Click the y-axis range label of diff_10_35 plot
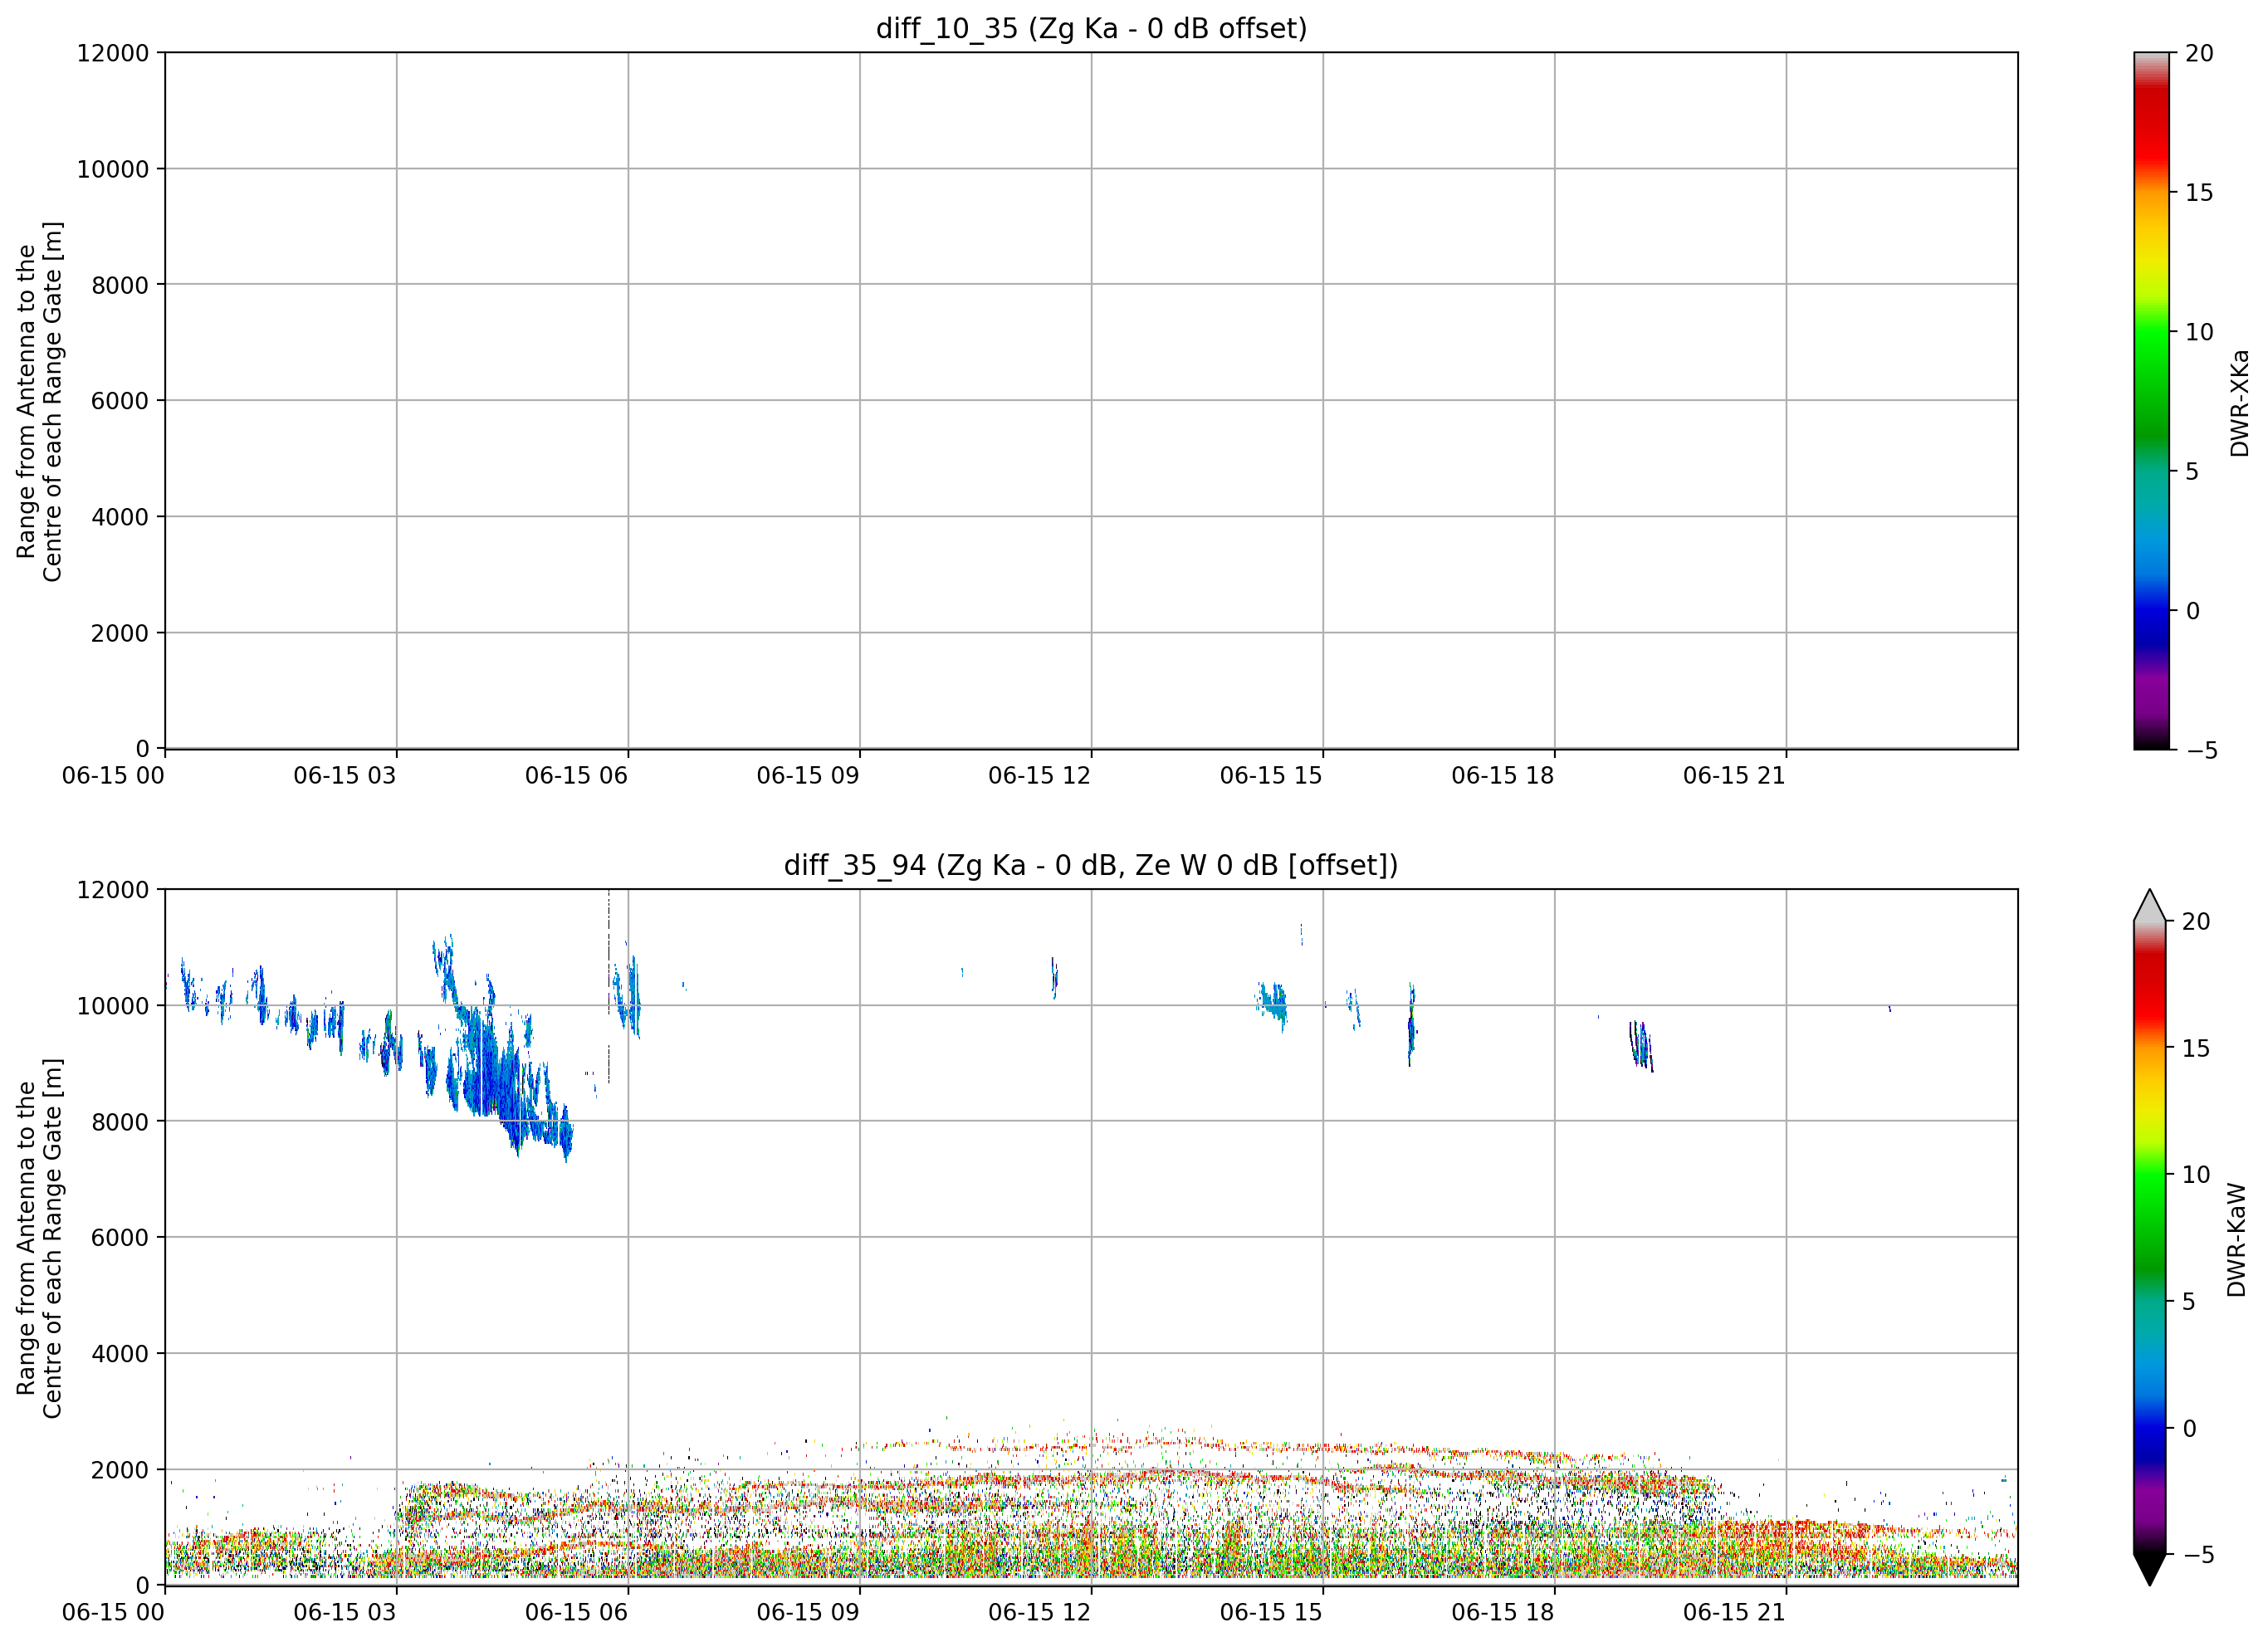Viewport: 2268px width, 1642px height. [39, 401]
